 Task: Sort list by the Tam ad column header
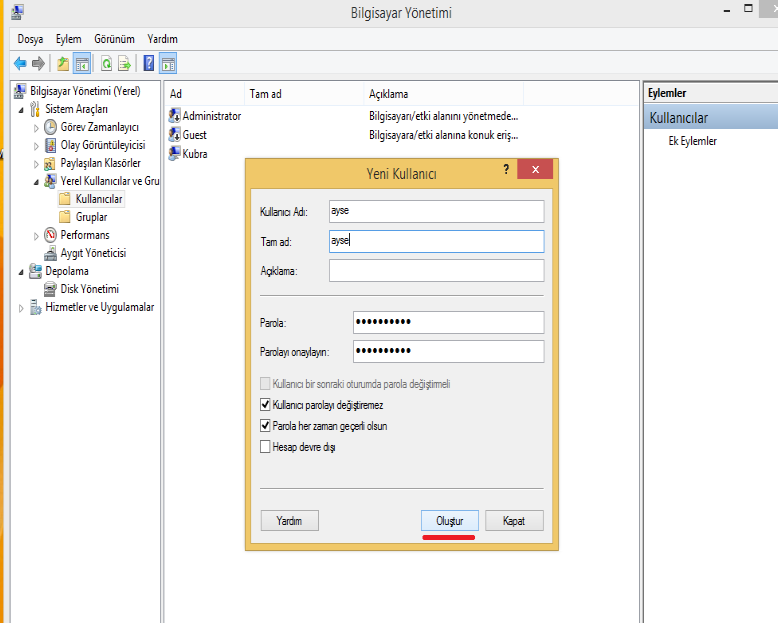(x=304, y=94)
